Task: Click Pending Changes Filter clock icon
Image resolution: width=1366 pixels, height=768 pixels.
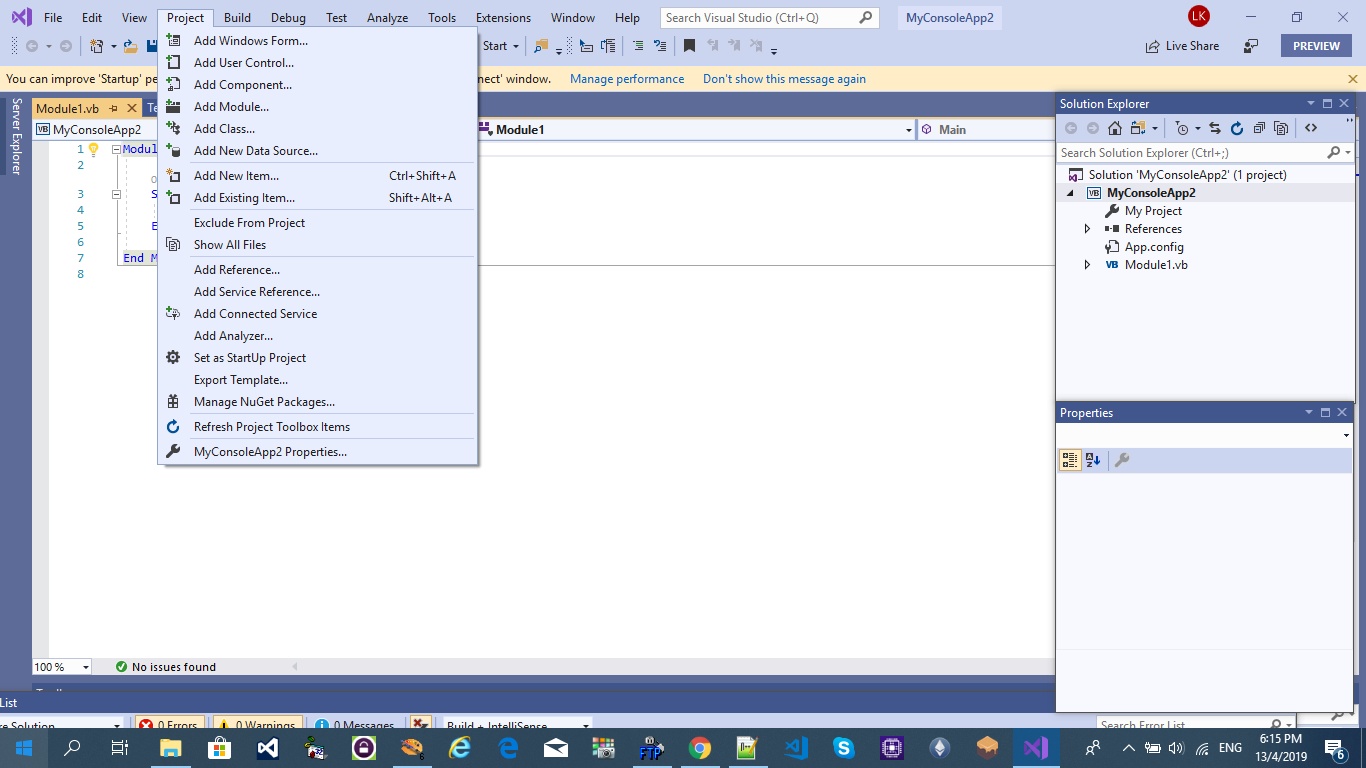Action: click(1182, 128)
